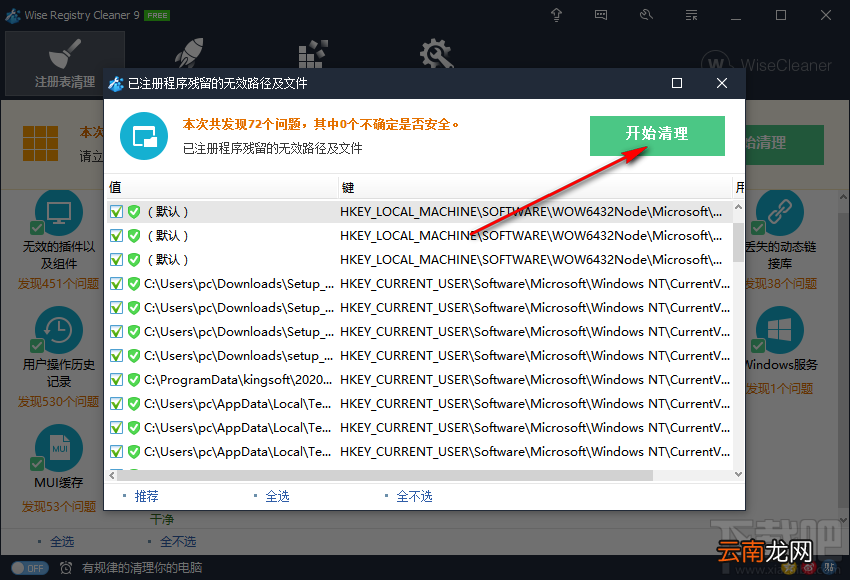850x580 pixels.
Task: Click the alarm clock schedule icon
Action: [66, 568]
